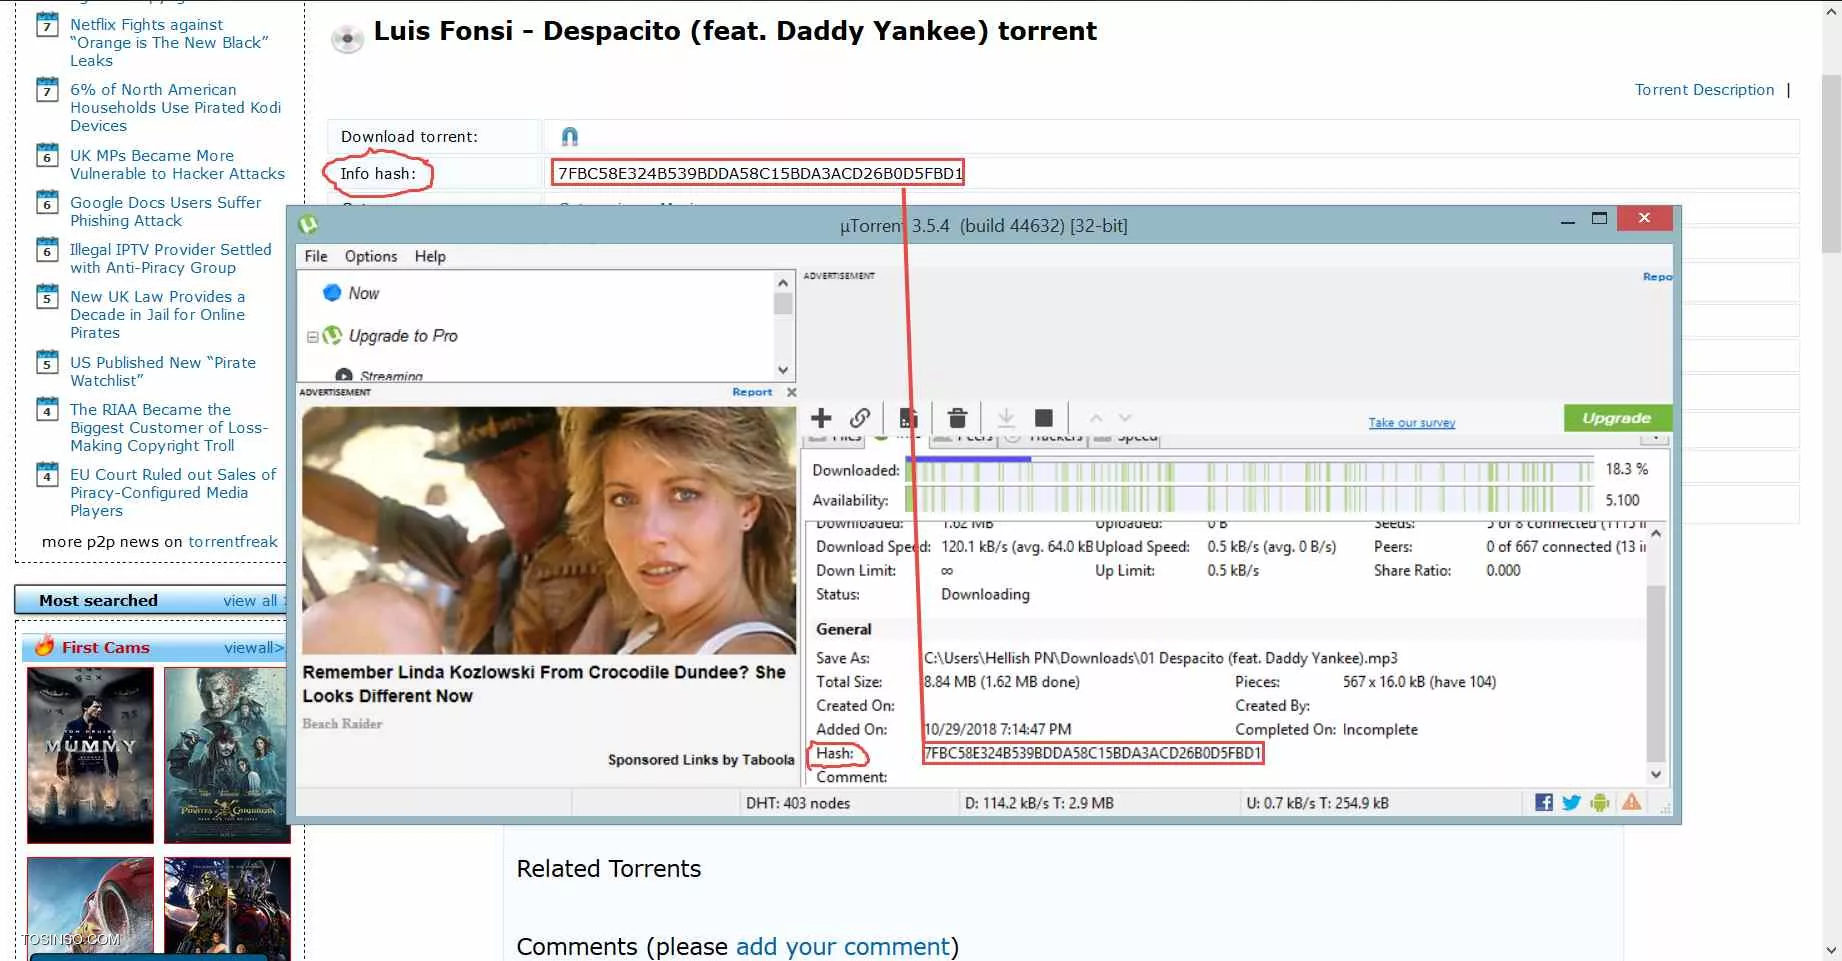Open the Help menu in uTorrent

[x=430, y=256]
